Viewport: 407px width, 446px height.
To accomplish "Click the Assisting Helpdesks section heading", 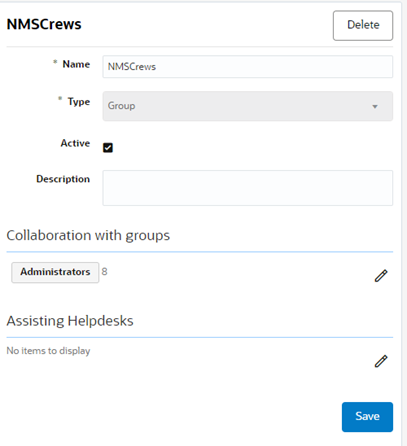I will tap(70, 321).
